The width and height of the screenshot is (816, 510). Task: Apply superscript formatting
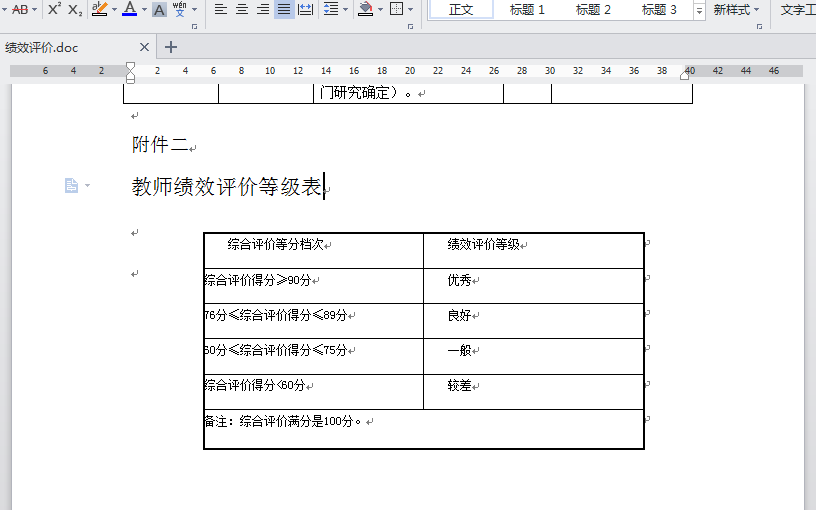coord(55,9)
